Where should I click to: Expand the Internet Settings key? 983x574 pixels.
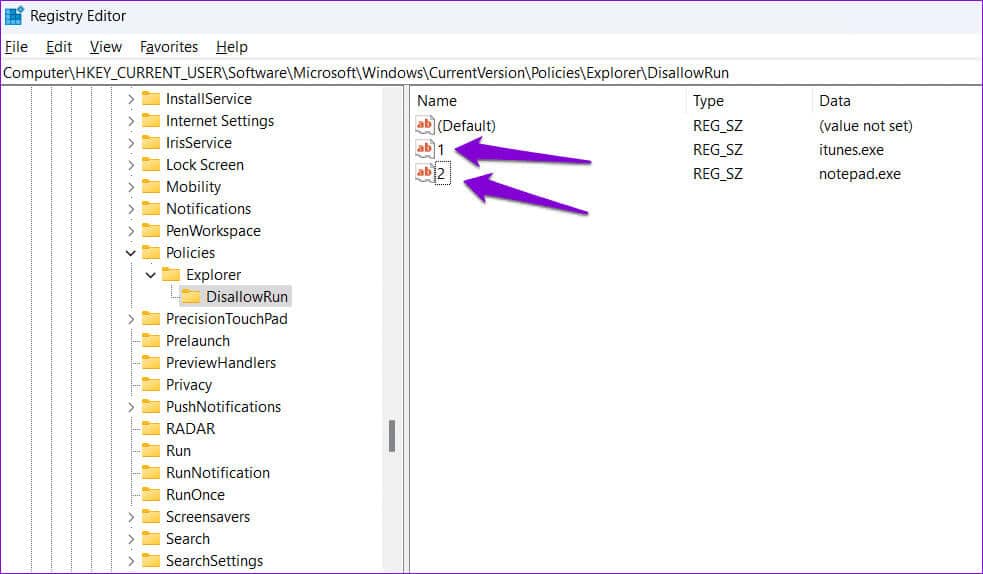tap(130, 121)
